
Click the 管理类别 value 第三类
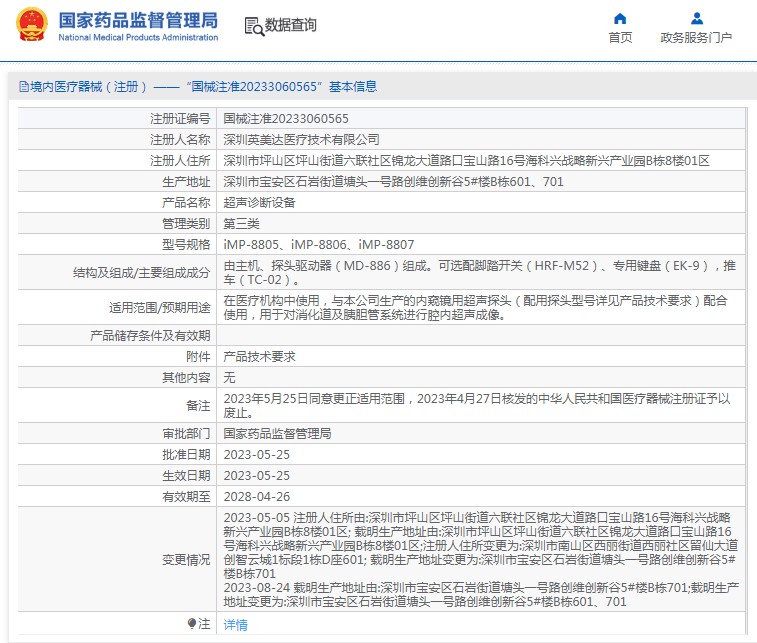coord(241,223)
